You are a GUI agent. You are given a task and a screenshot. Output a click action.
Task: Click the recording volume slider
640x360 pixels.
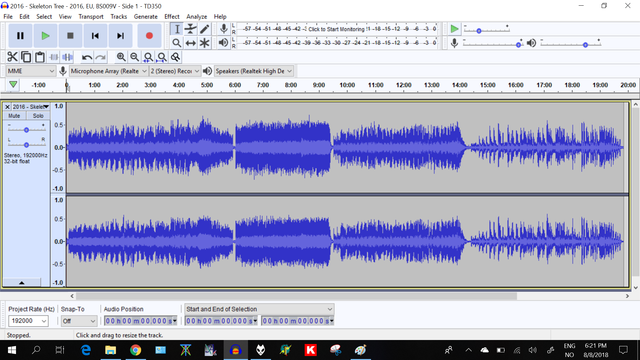point(493,44)
